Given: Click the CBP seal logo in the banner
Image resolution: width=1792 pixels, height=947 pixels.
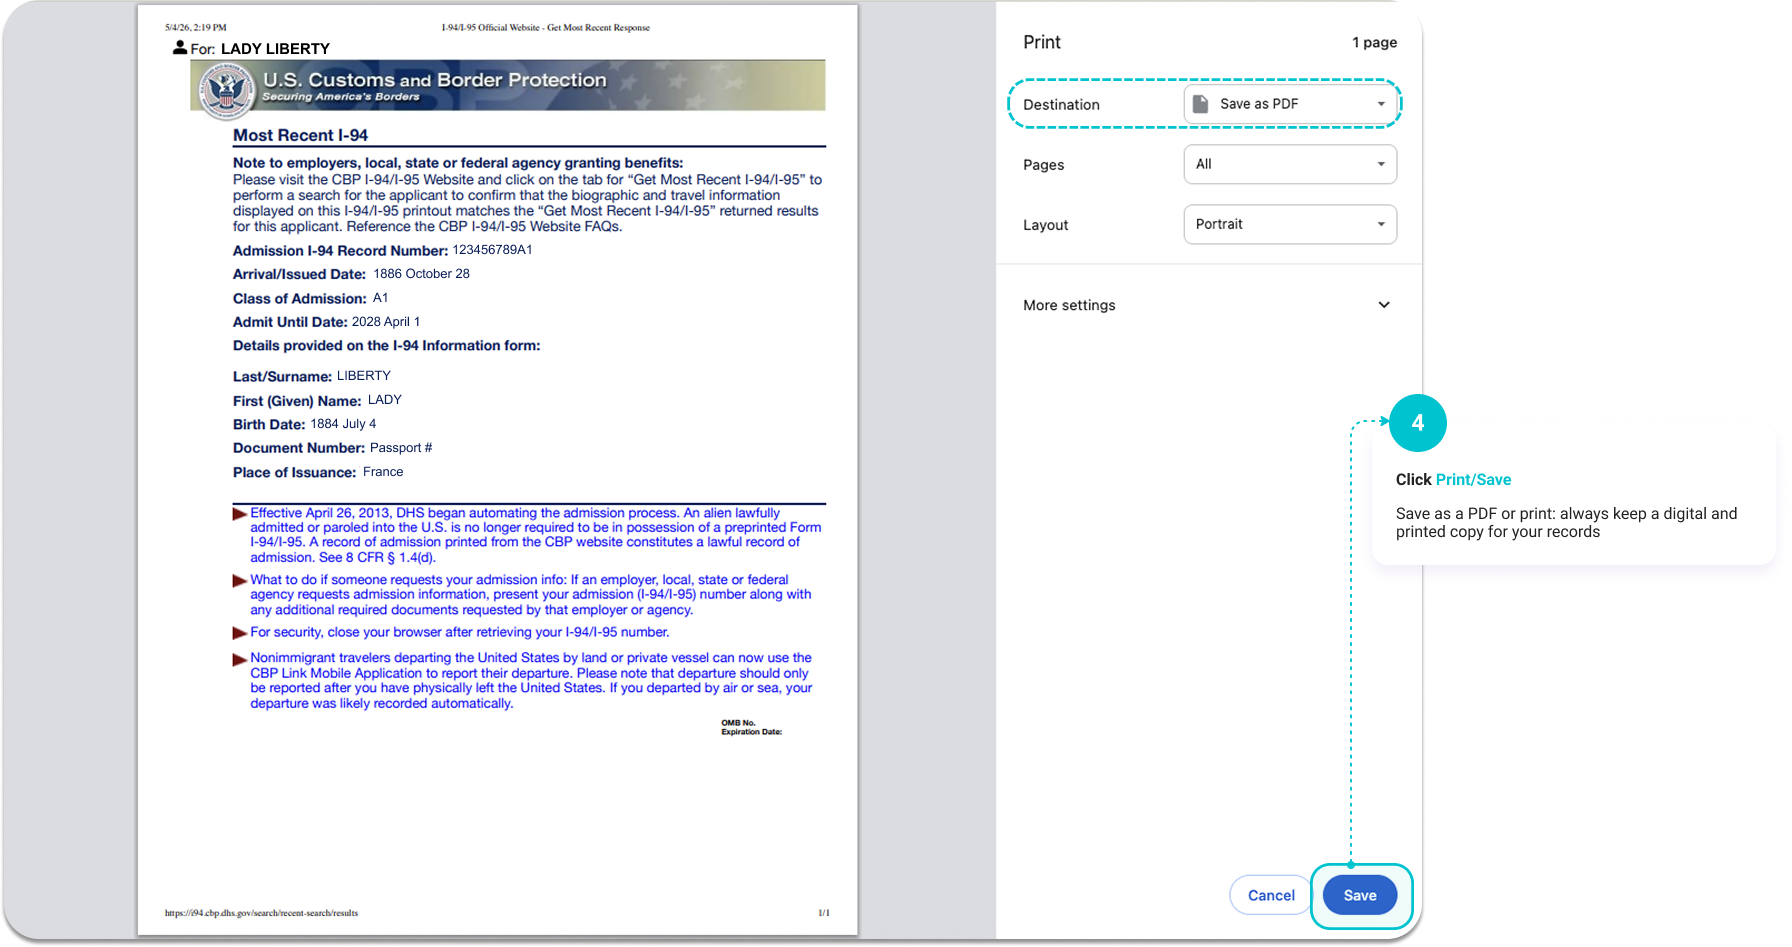Looking at the screenshot, I should point(226,90).
